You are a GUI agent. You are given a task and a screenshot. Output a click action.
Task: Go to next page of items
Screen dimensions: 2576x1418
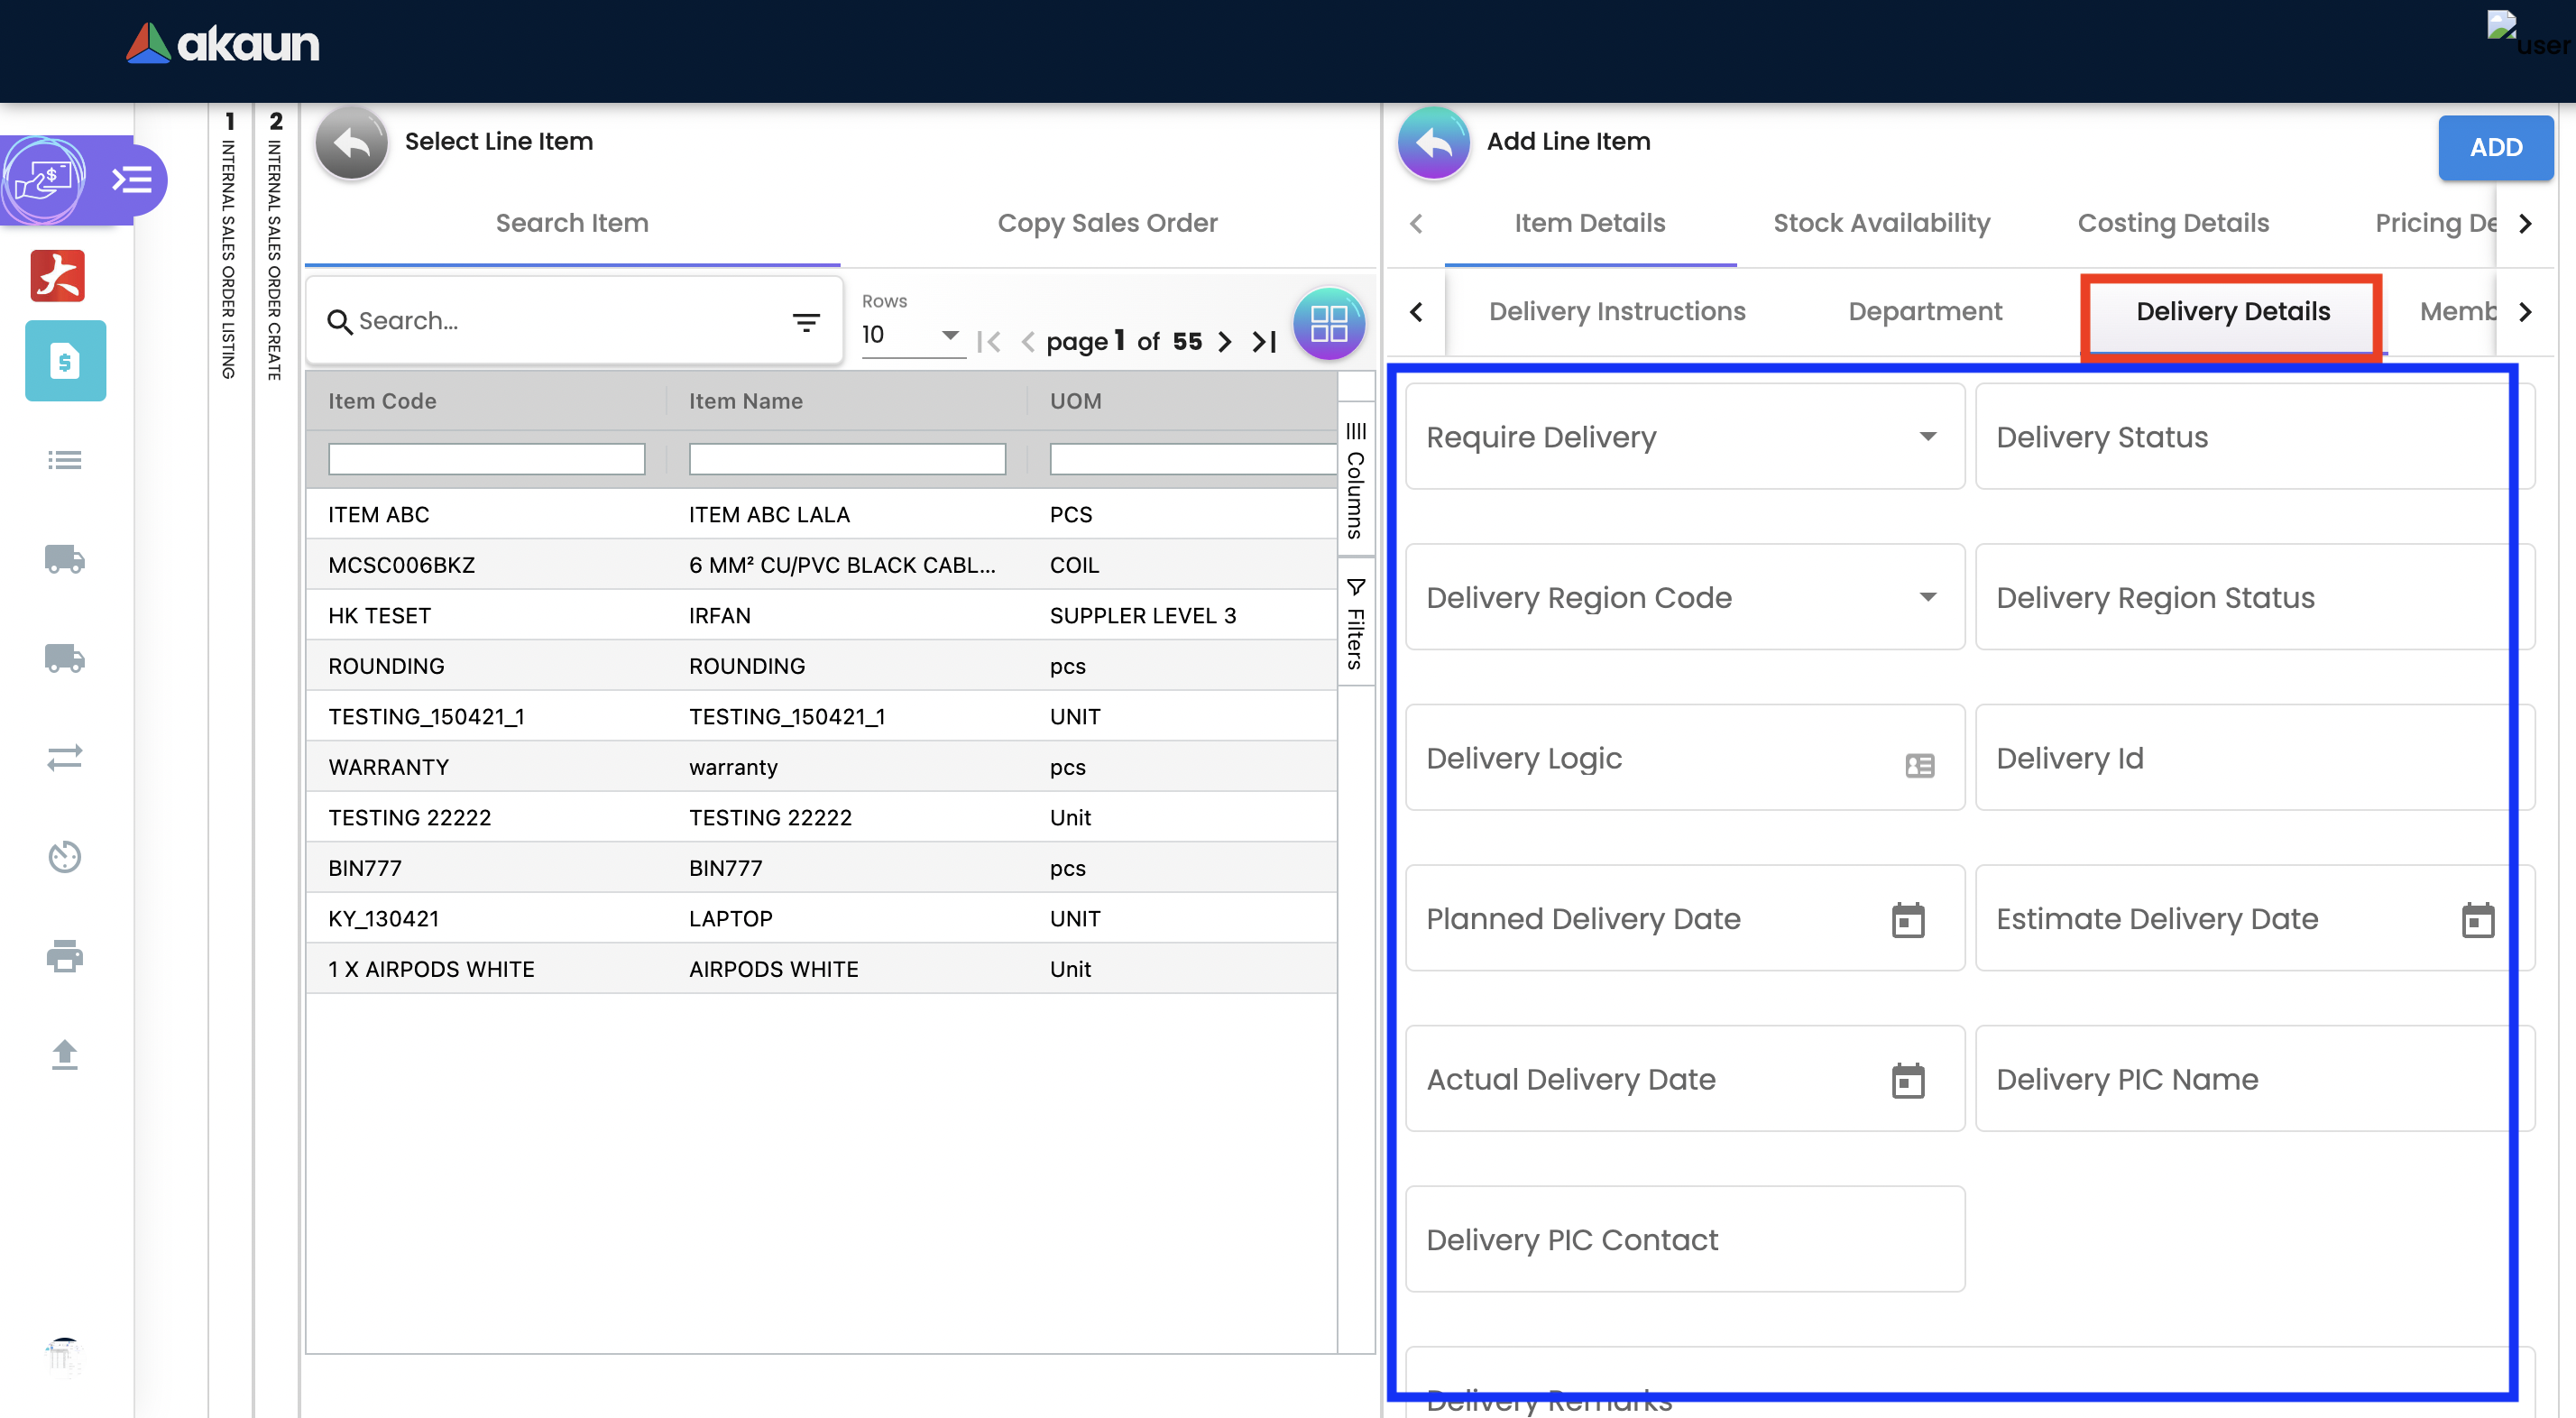[1225, 342]
